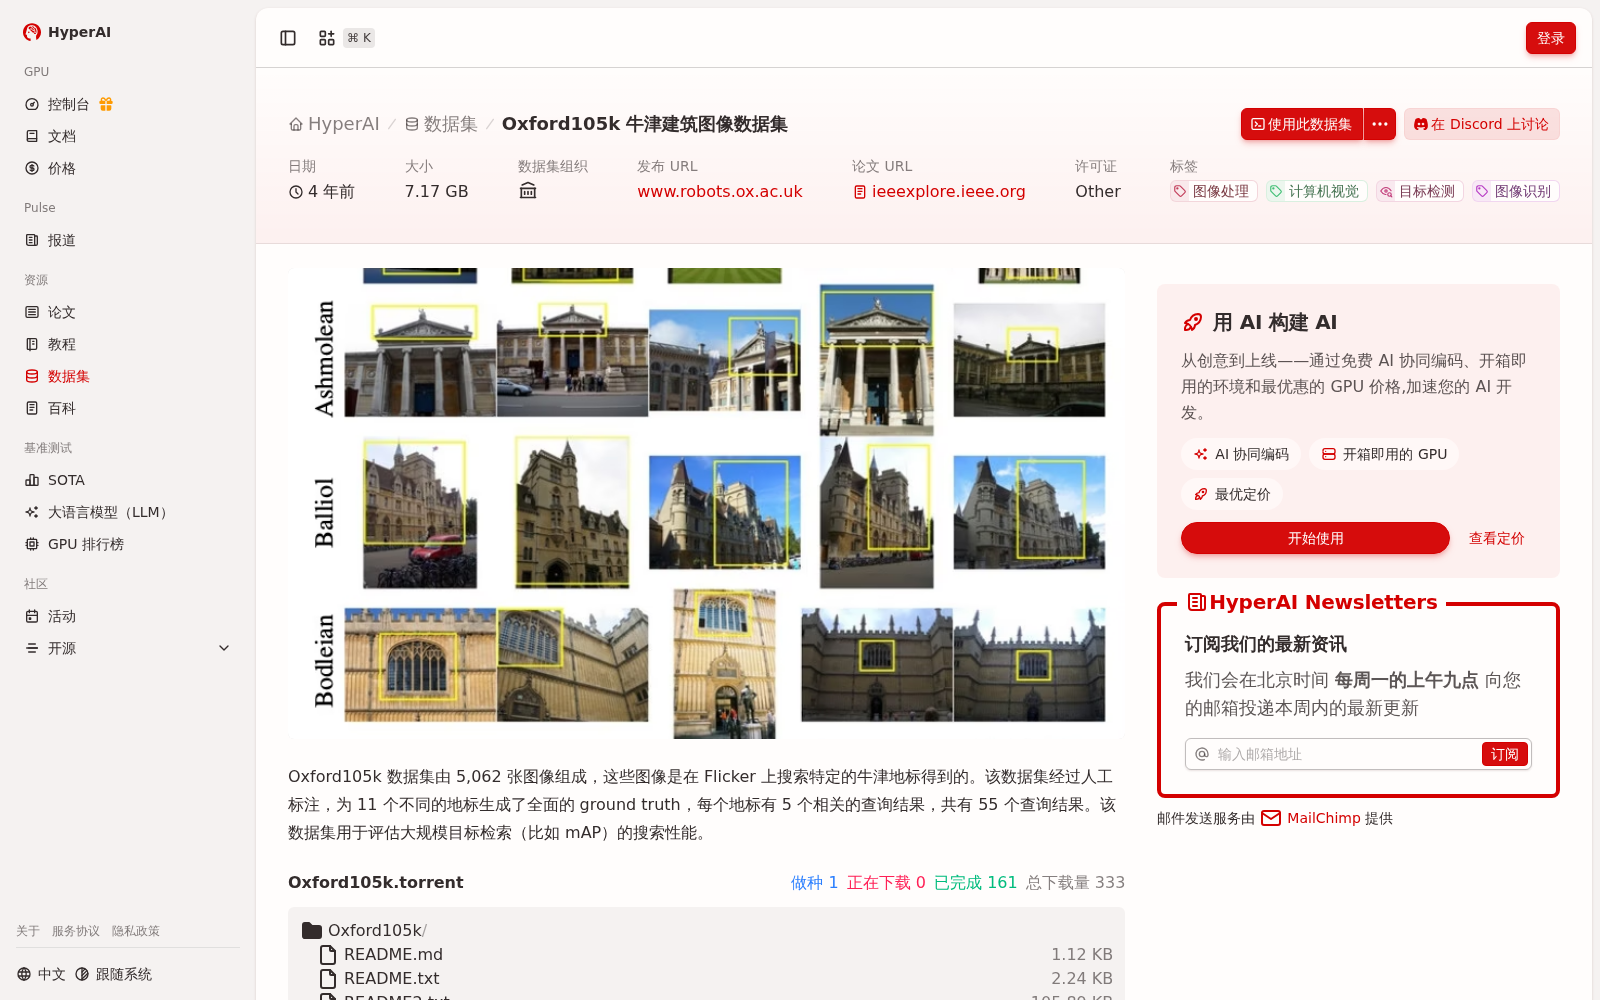Click the HyperAI breadcrumb home link
Viewport: 1600px width, 1000px height.
[334, 124]
